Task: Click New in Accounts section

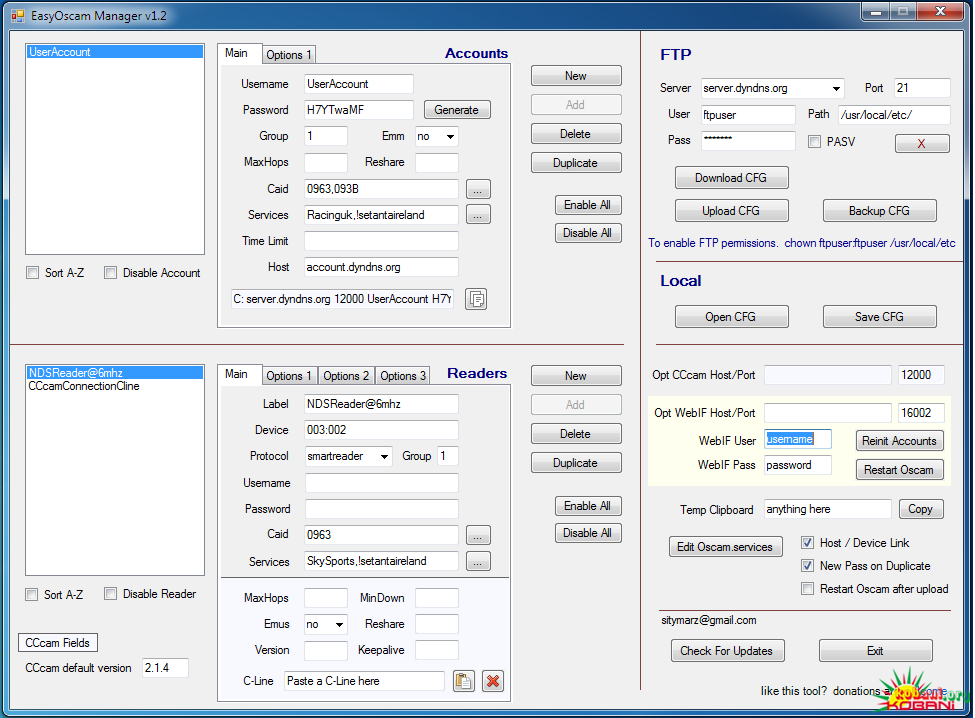Action: pyautogui.click(x=576, y=76)
